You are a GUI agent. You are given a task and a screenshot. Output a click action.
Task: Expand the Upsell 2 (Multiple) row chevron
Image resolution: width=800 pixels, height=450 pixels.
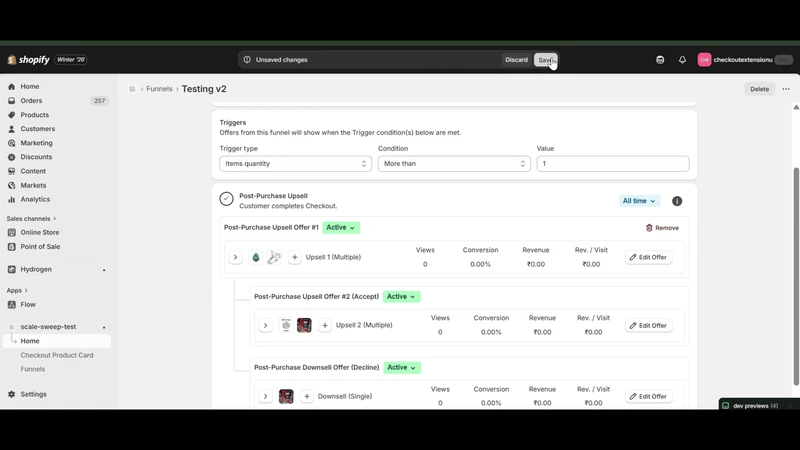265,325
